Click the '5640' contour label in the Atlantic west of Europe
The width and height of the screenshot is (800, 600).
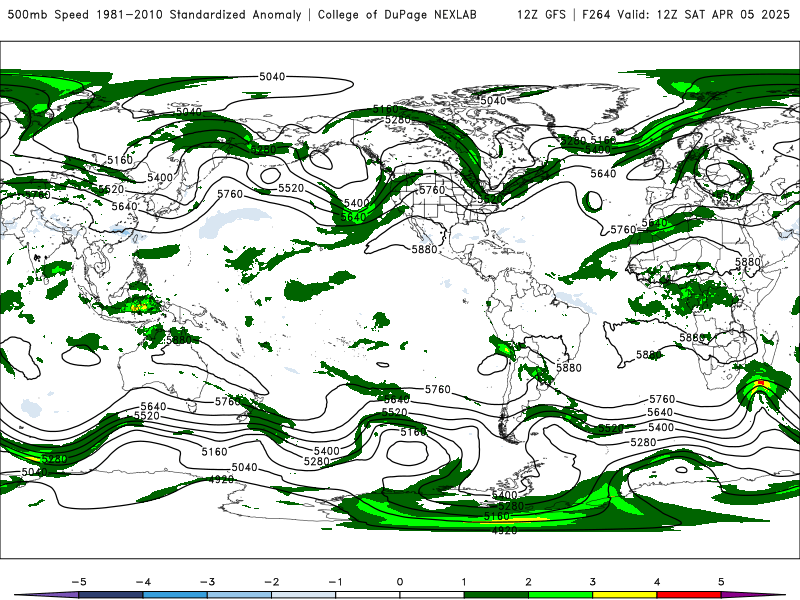click(603, 174)
